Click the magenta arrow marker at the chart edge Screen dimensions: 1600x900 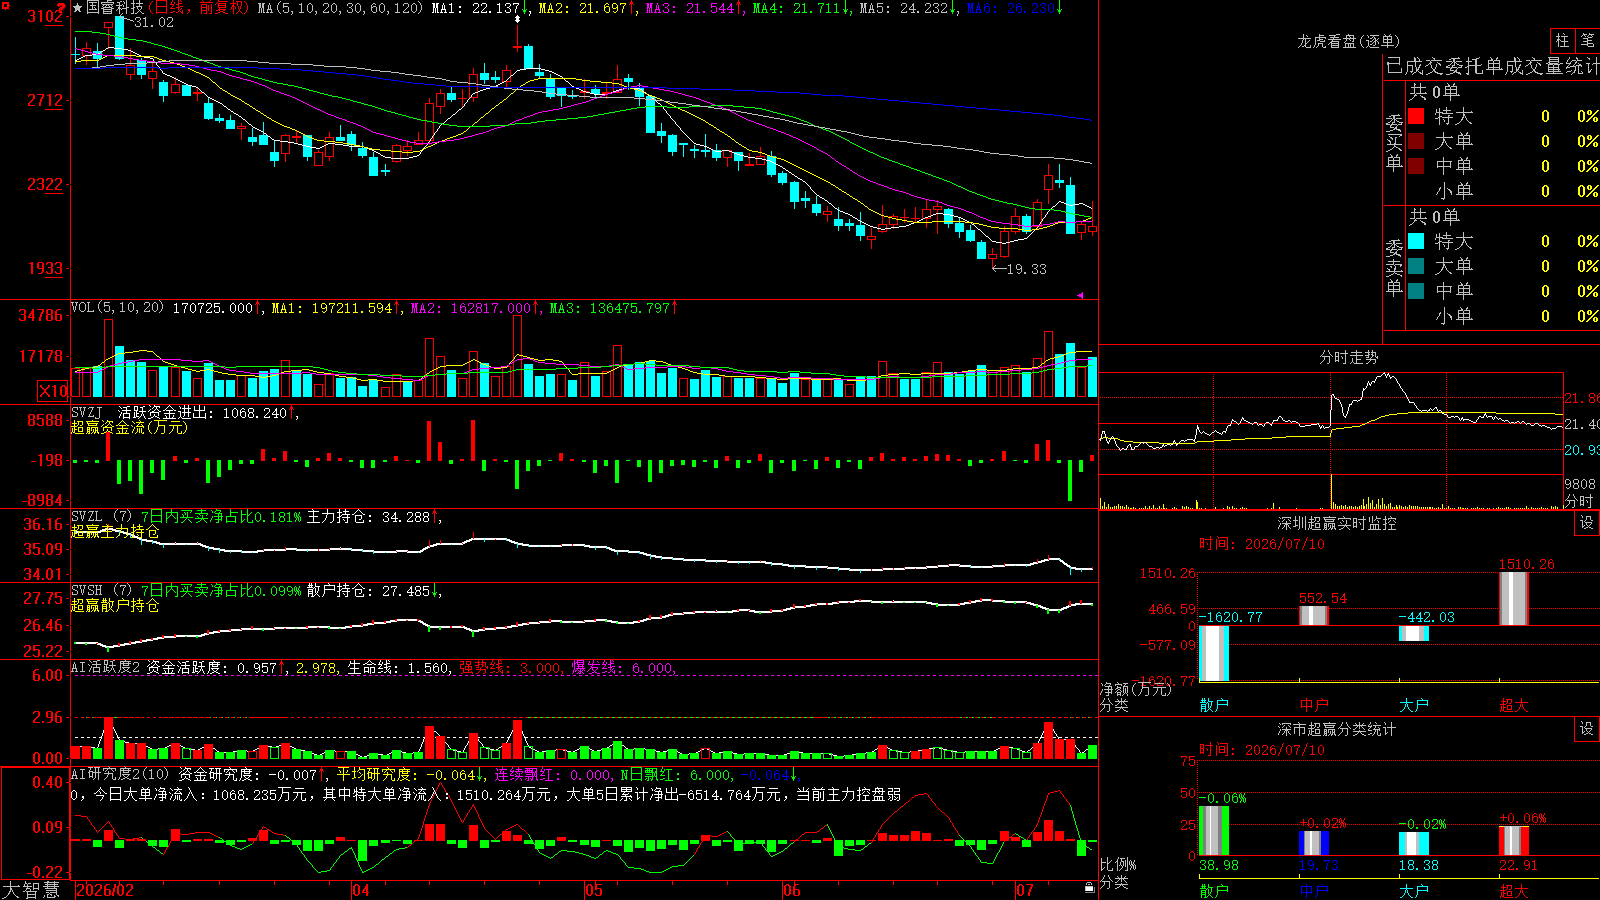(x=1080, y=295)
